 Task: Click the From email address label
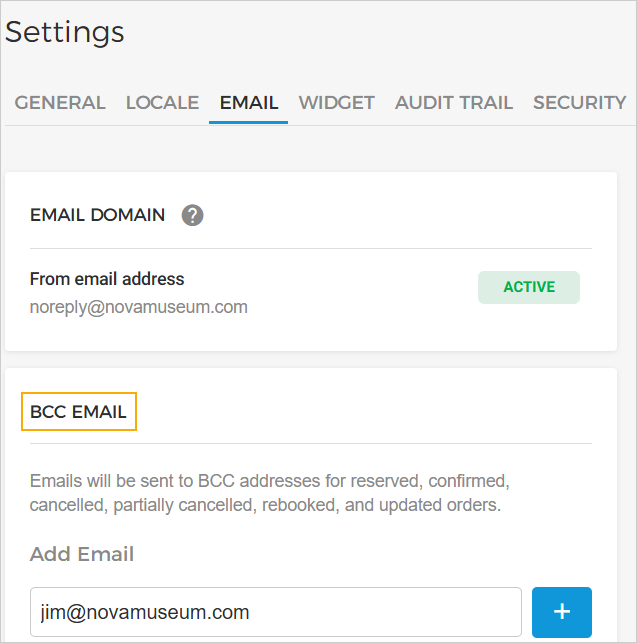tap(107, 279)
